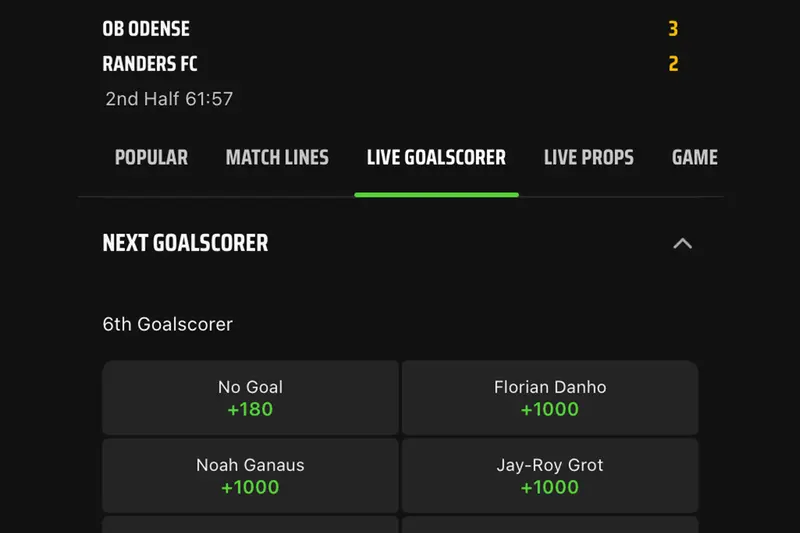The image size is (800, 533).
Task: Select Jay-Roy Grot +1000 bet
Action: (x=550, y=476)
